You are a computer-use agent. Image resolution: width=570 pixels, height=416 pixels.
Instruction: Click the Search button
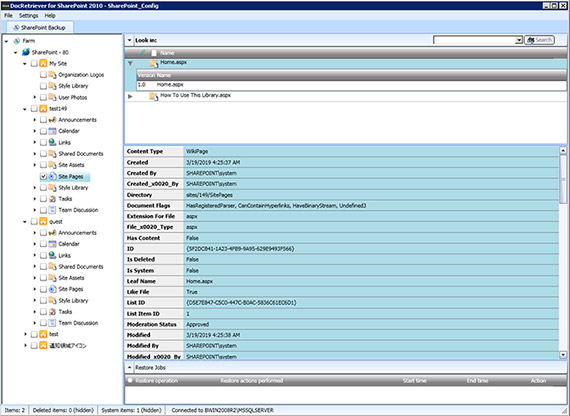(539, 40)
